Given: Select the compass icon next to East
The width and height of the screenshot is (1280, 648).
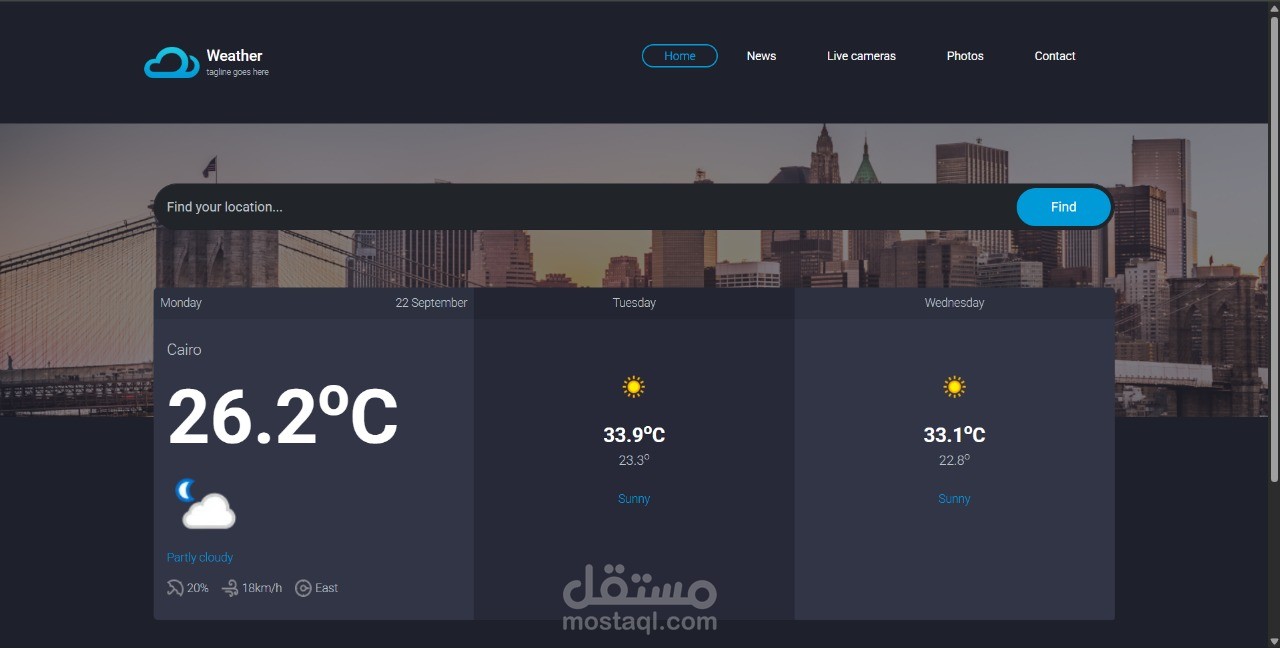Looking at the screenshot, I should [303, 588].
